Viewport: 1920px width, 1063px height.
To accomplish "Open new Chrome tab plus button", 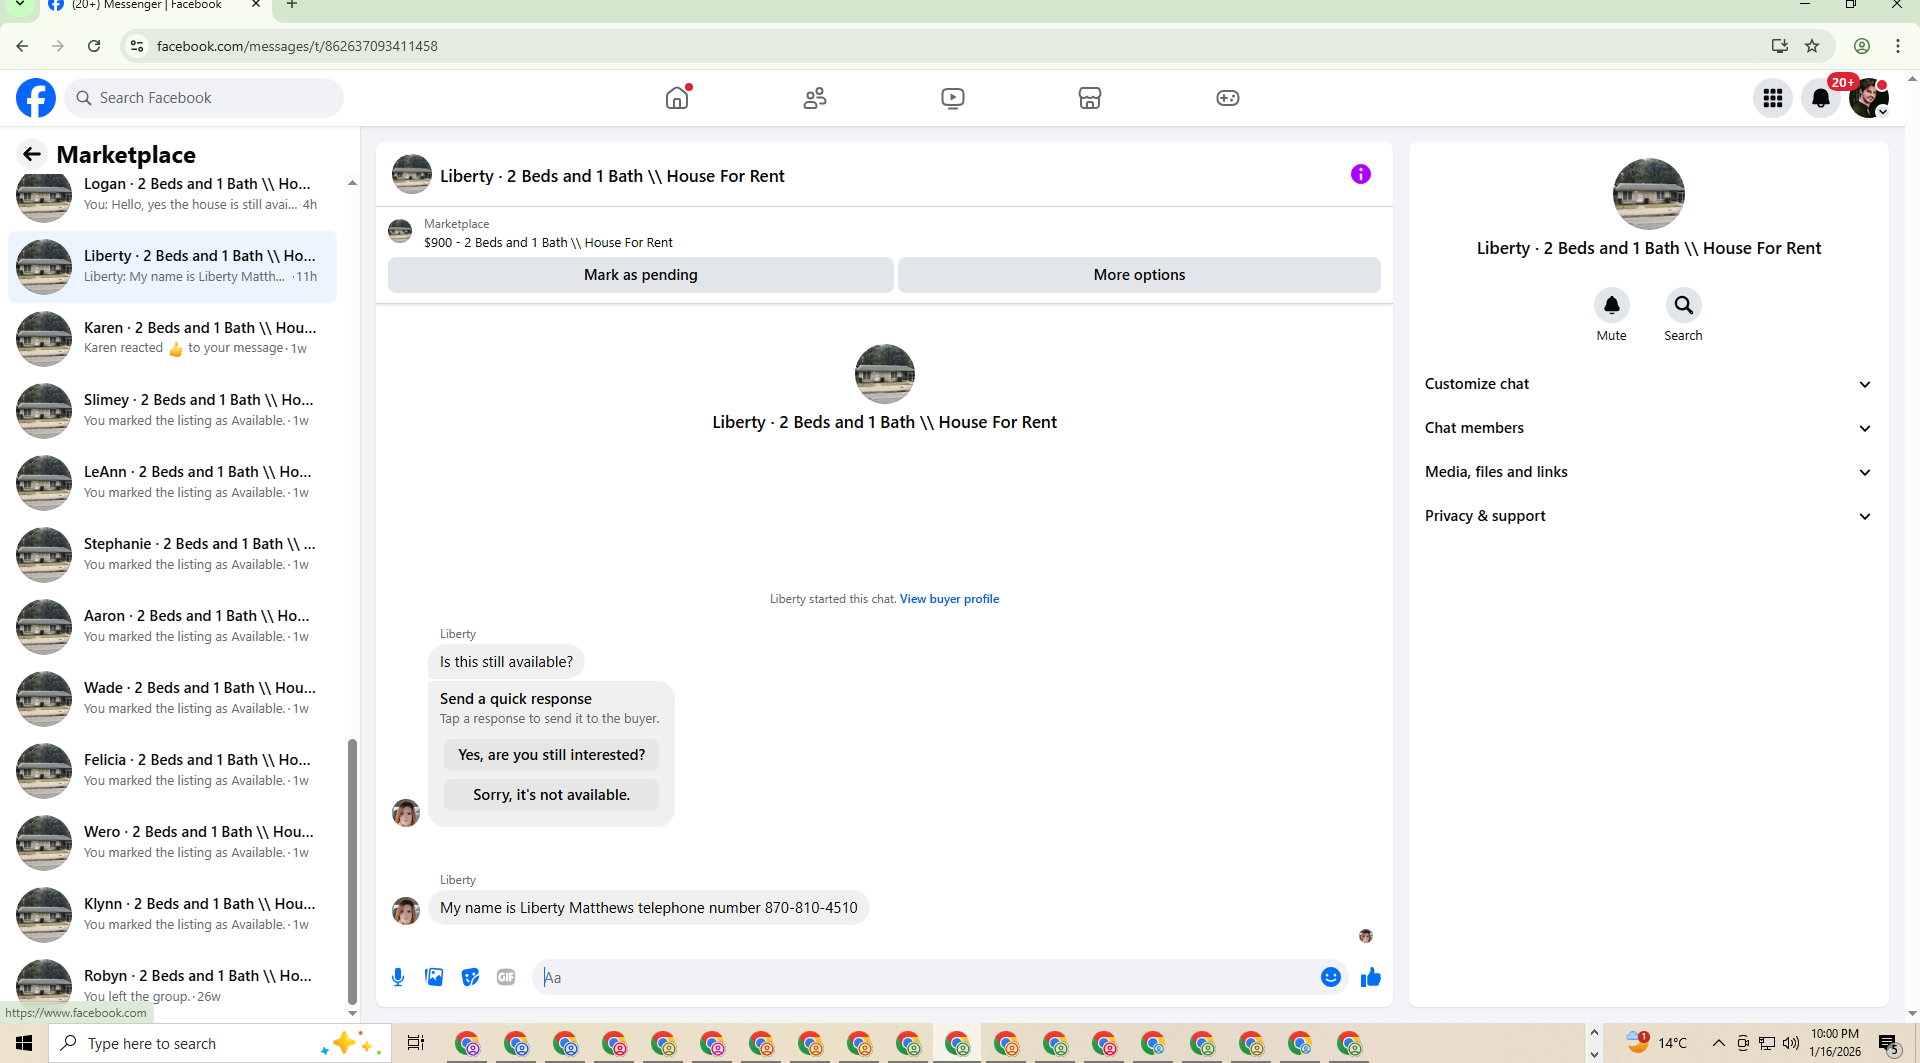I will (x=292, y=5).
